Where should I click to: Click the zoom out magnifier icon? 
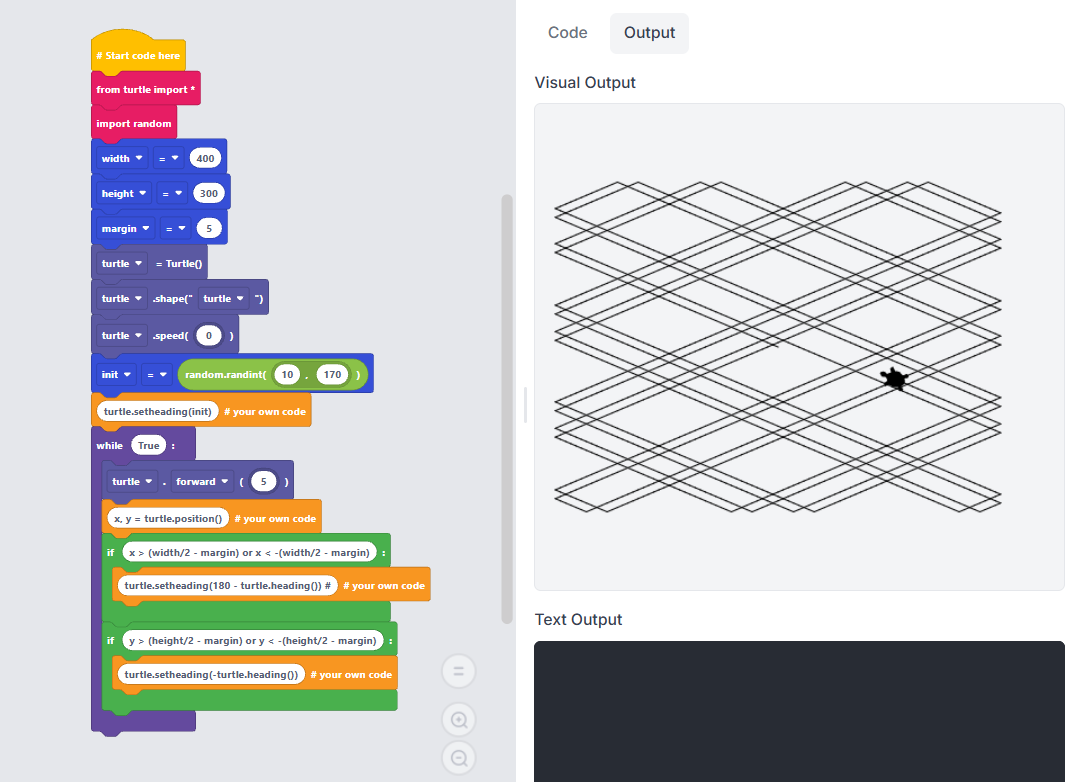tap(459, 758)
